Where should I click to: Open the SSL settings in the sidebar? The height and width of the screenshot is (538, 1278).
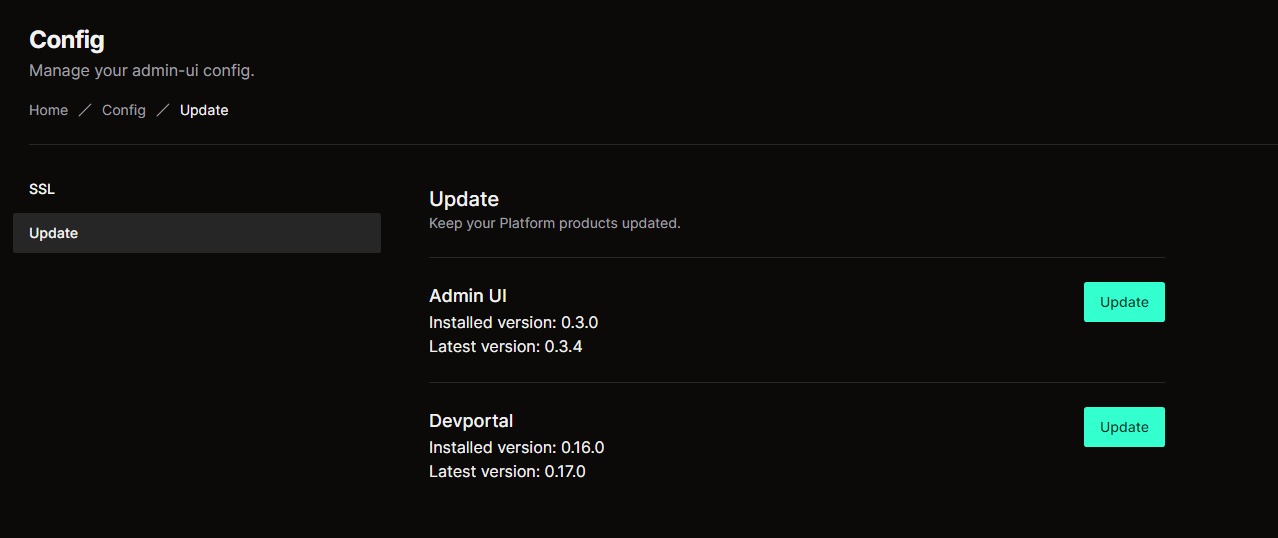42,189
